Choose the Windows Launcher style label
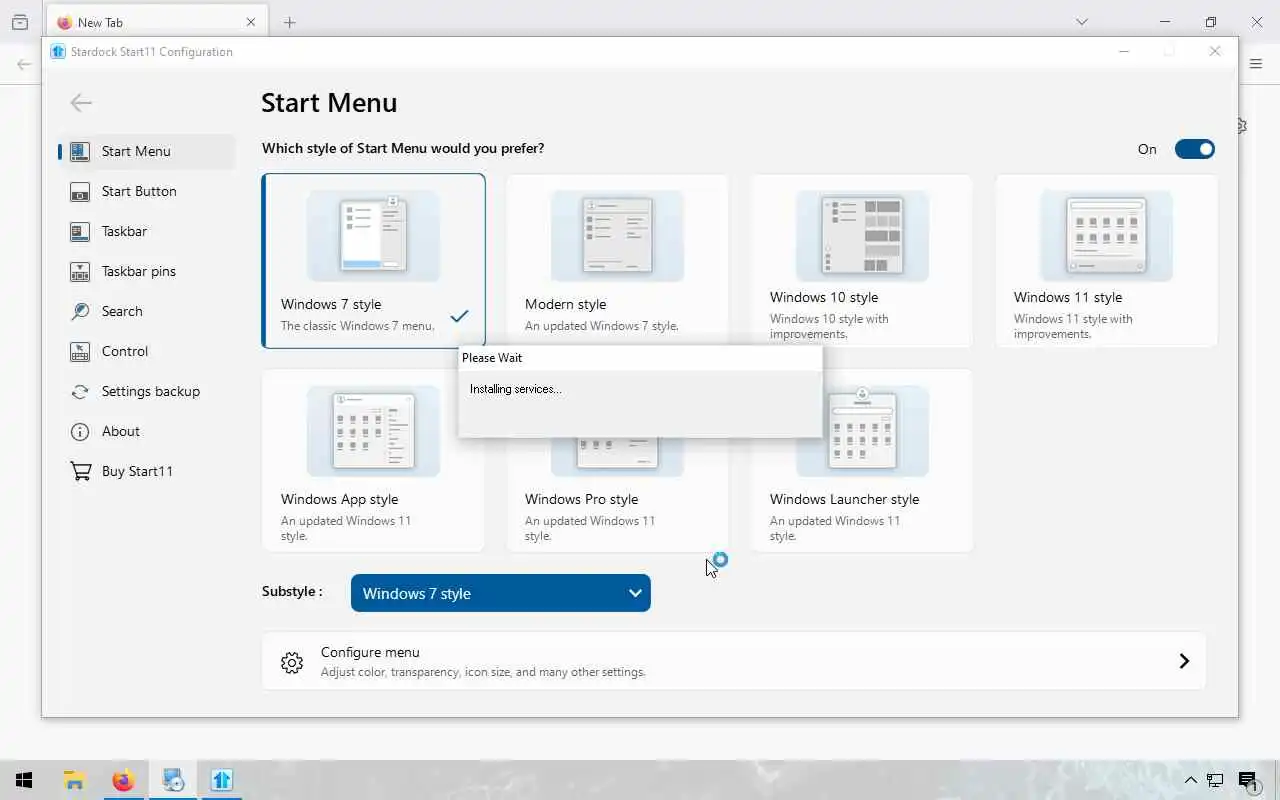This screenshot has height=800, width=1280. tap(844, 499)
